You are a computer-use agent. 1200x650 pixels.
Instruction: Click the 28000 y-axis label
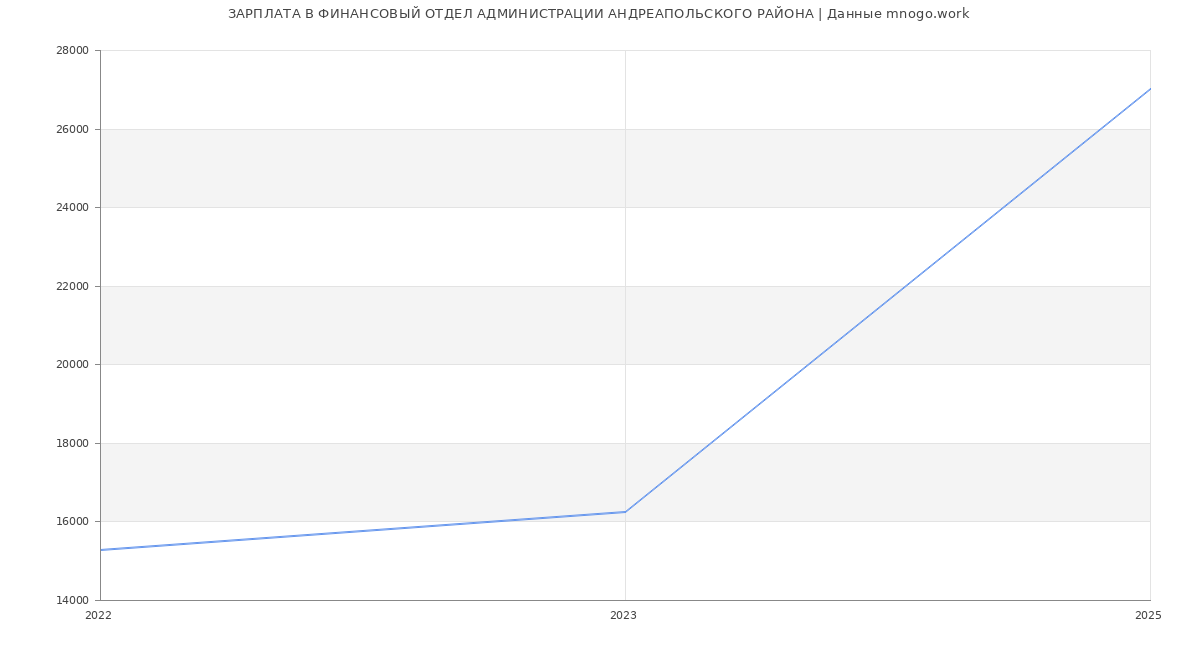point(74,51)
